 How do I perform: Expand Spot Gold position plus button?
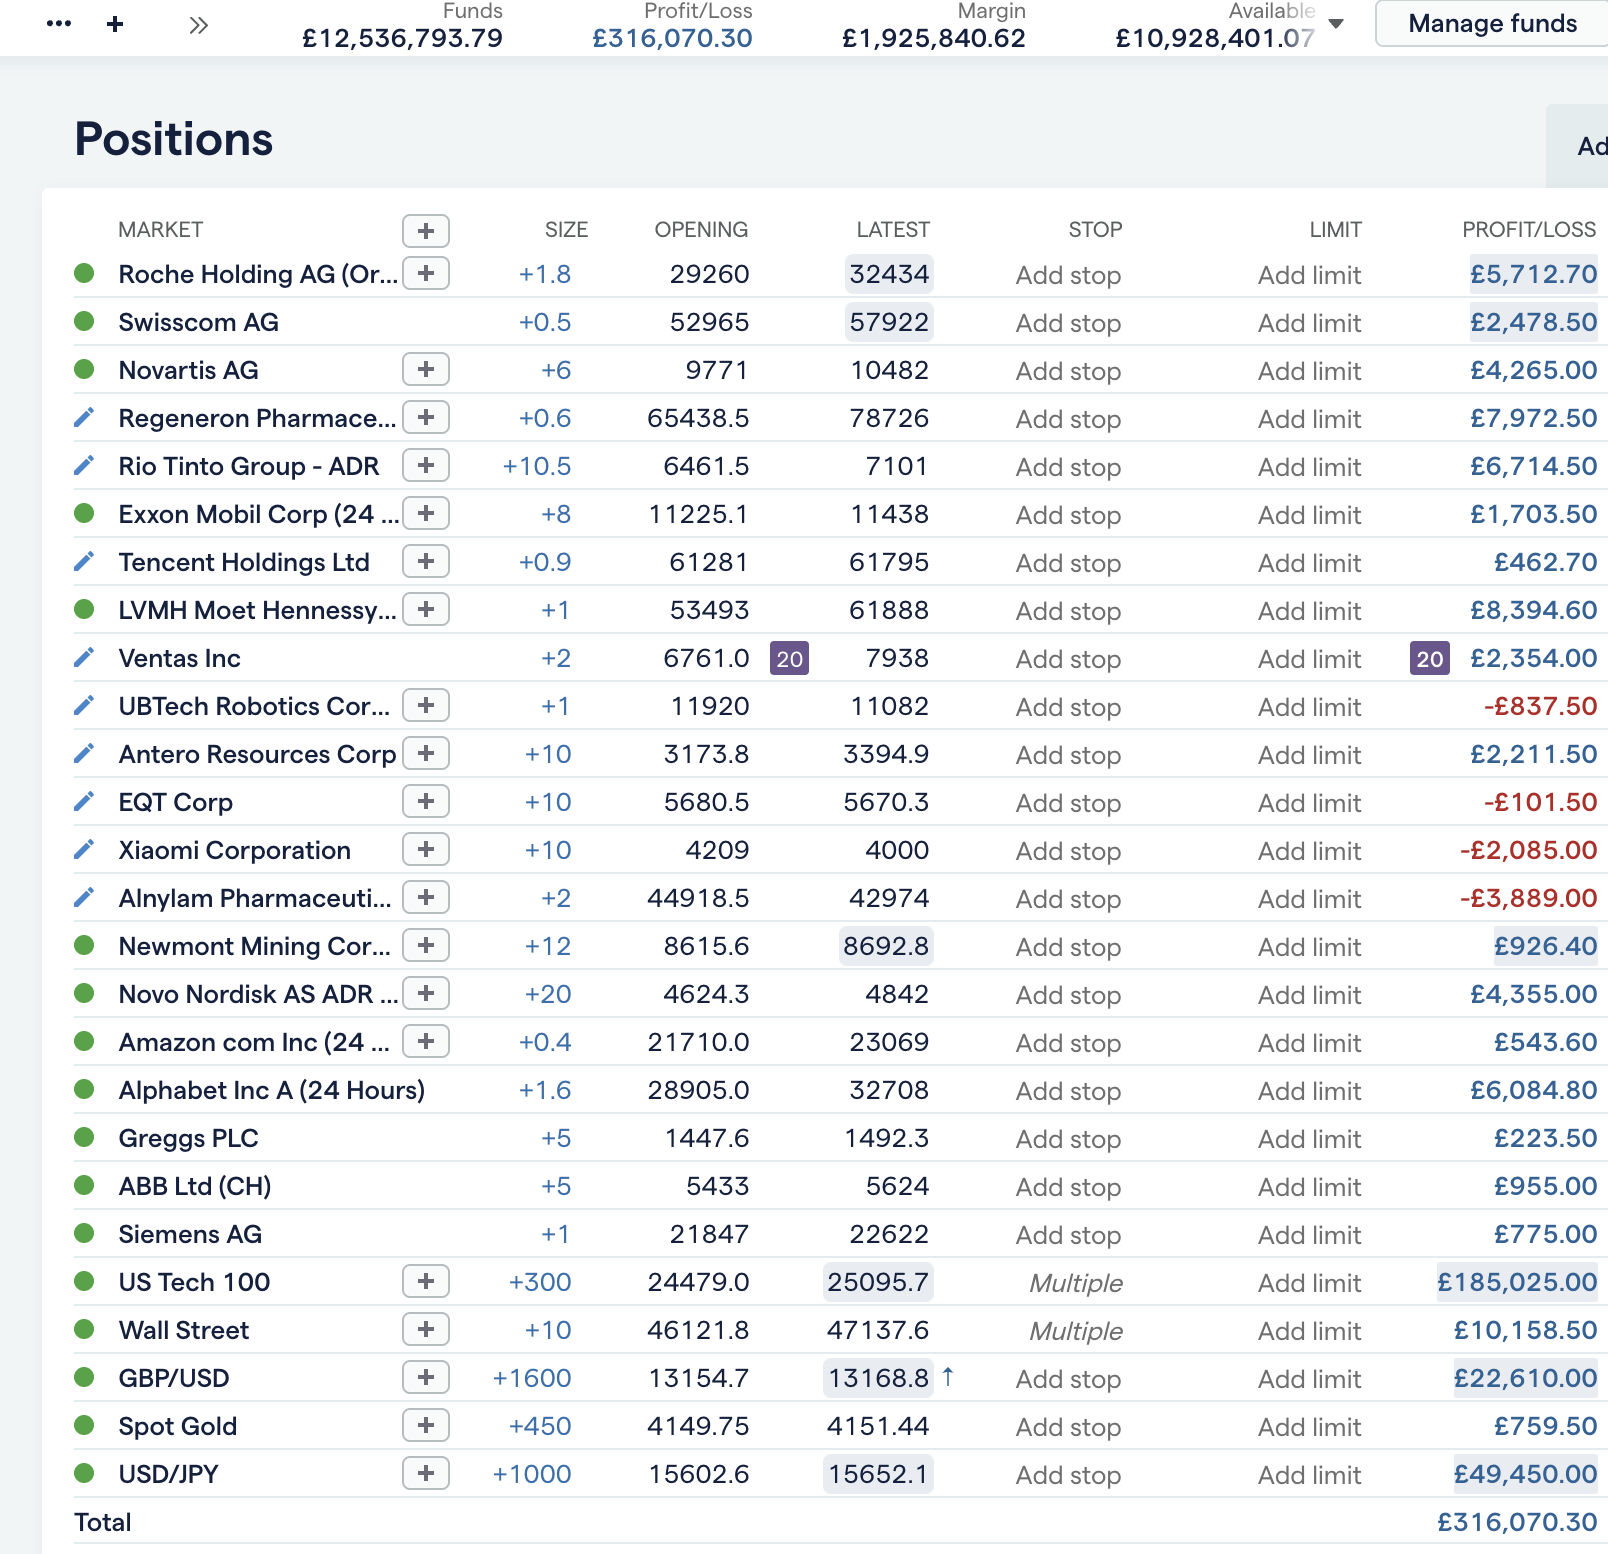pyautogui.click(x=426, y=1425)
